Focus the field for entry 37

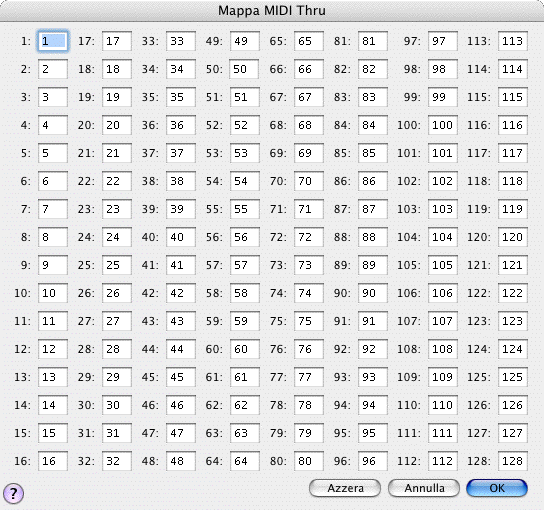(x=180, y=153)
